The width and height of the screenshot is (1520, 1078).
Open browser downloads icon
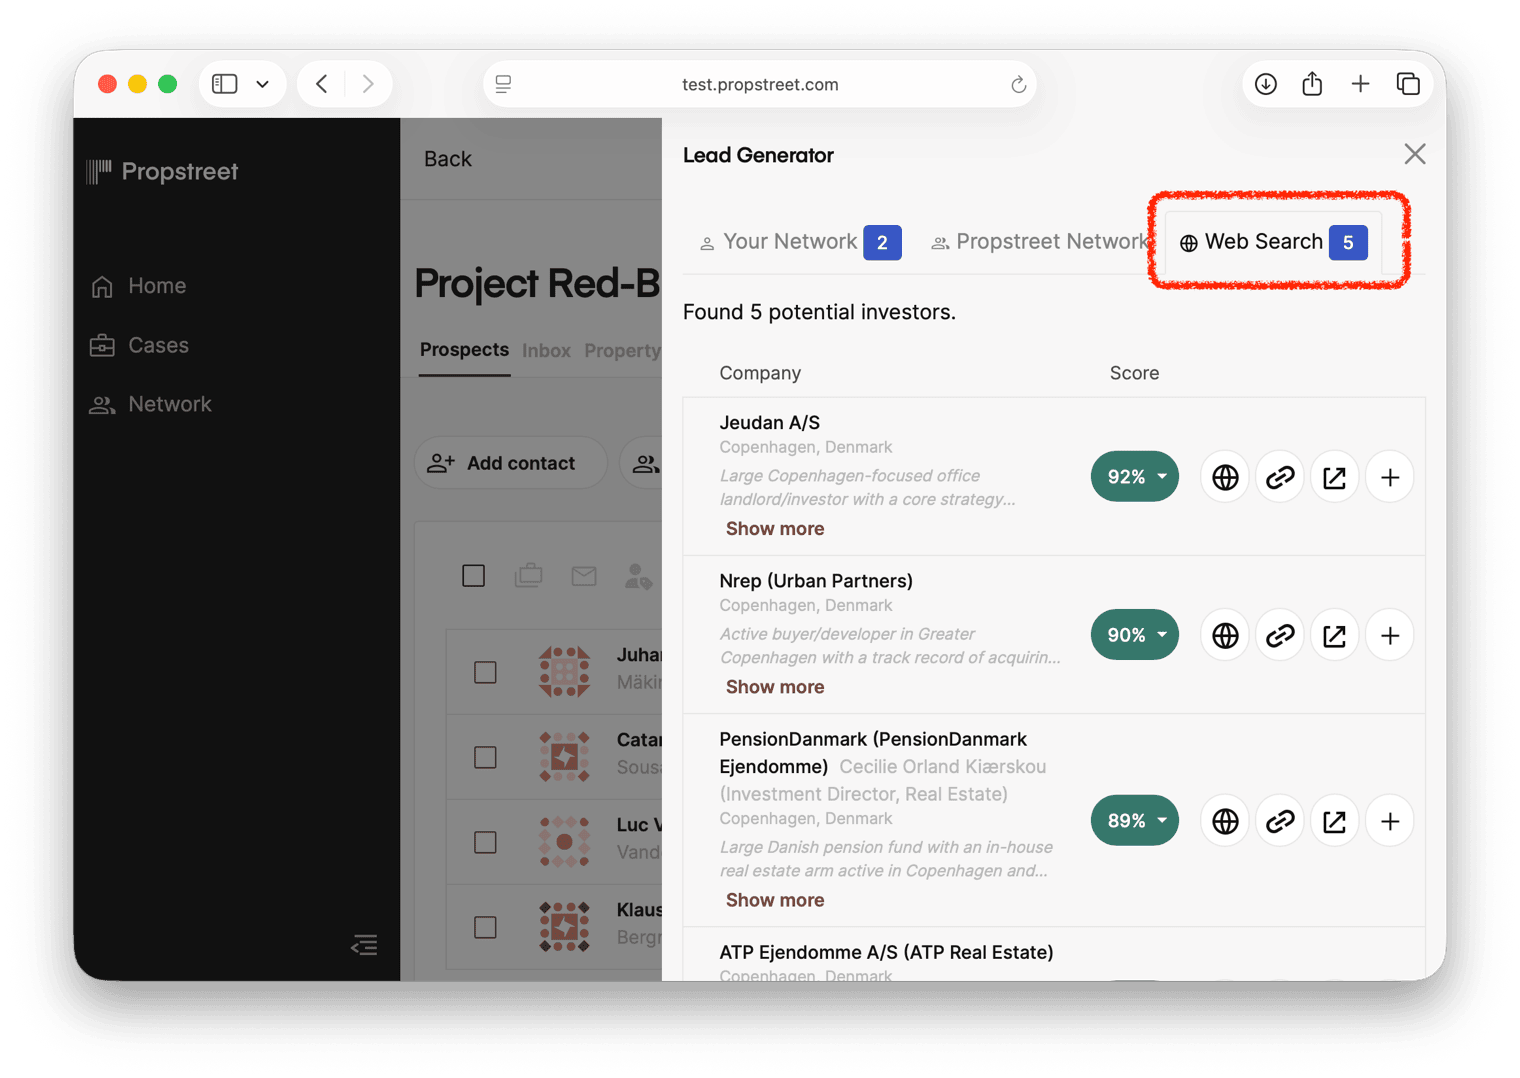tap(1266, 84)
